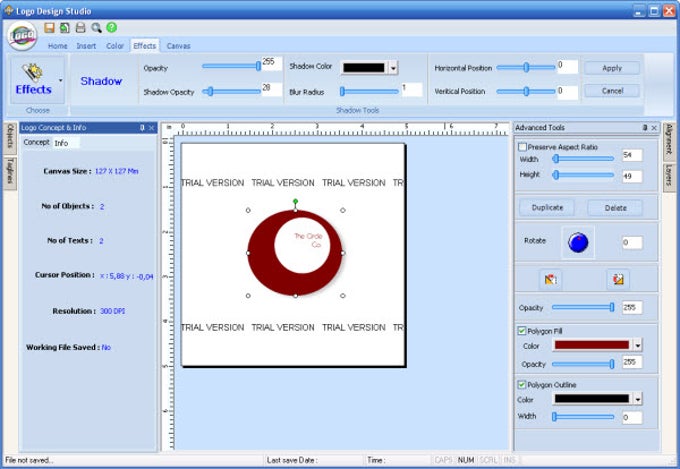Click the Width value field showing 54
Image resolution: width=680 pixels, height=469 pixels.
point(632,155)
